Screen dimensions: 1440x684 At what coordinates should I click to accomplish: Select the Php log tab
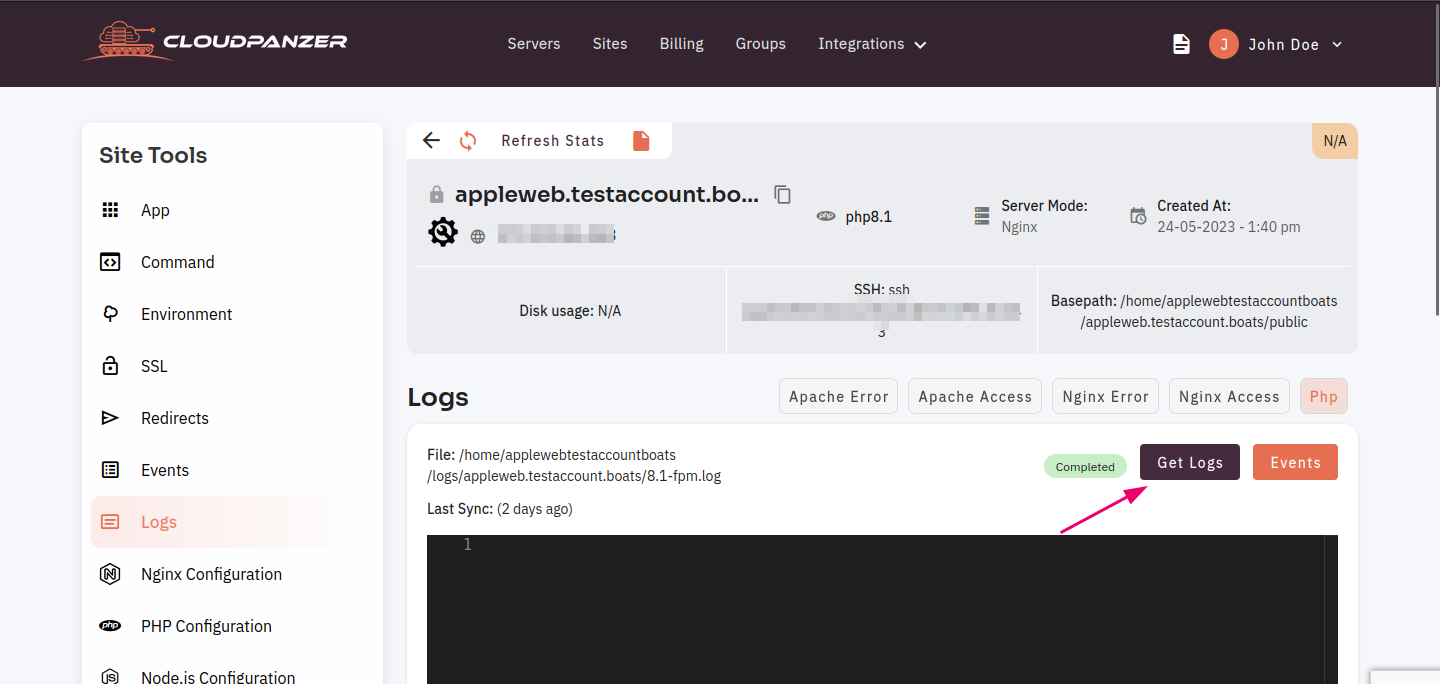(x=1324, y=396)
